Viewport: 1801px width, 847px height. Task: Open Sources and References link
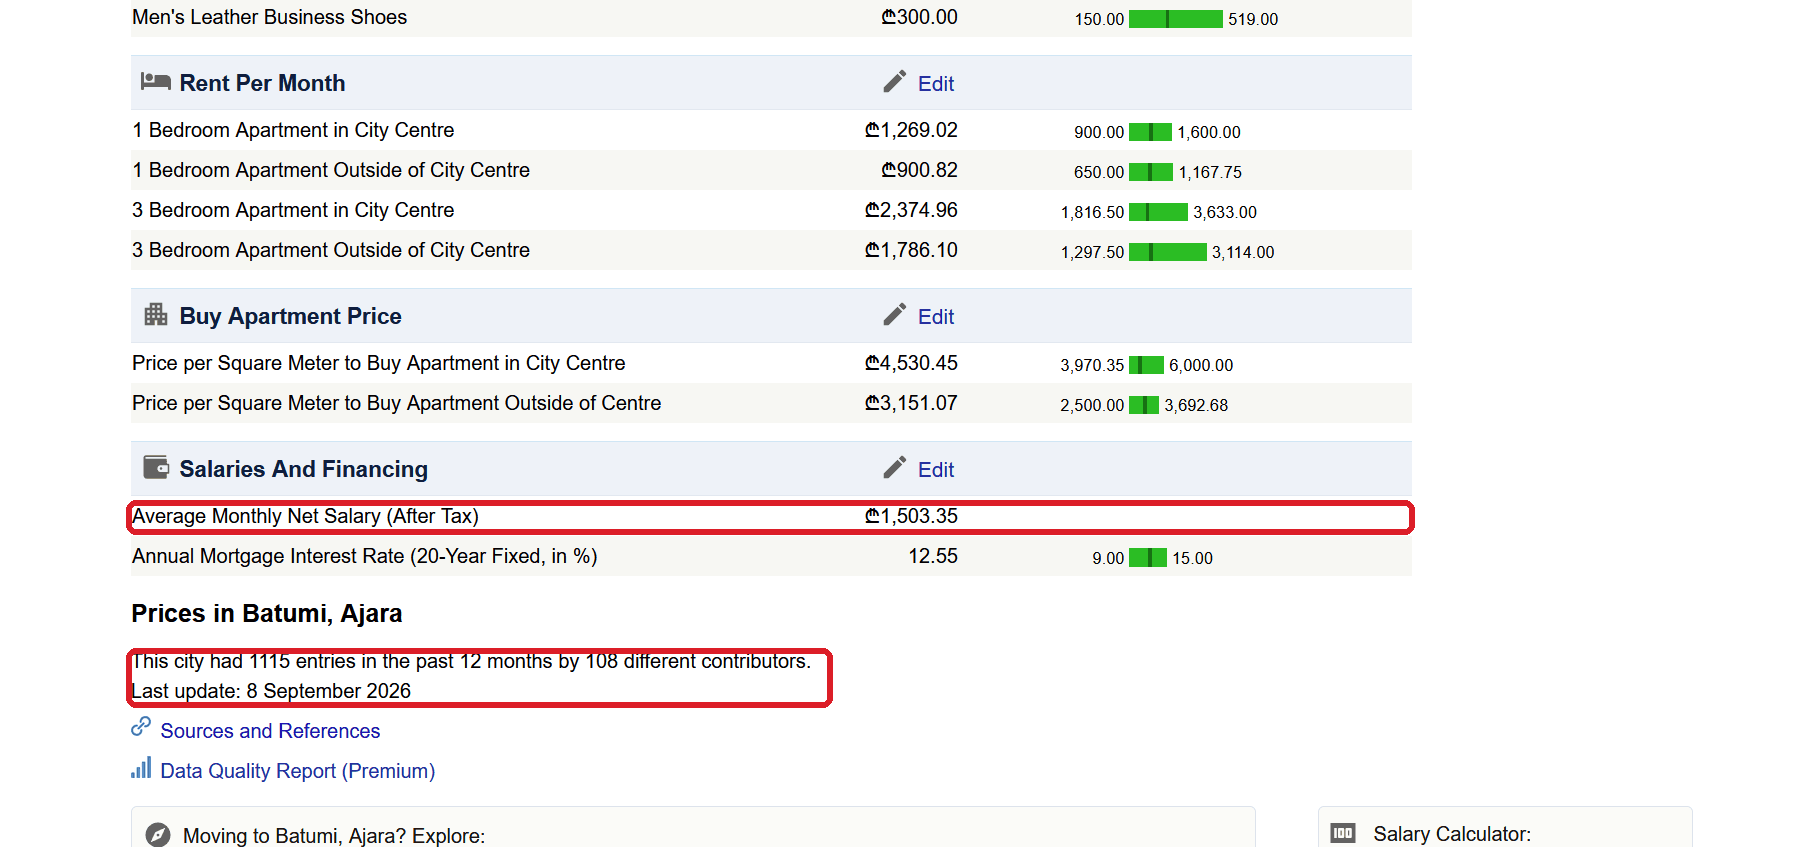point(270,731)
